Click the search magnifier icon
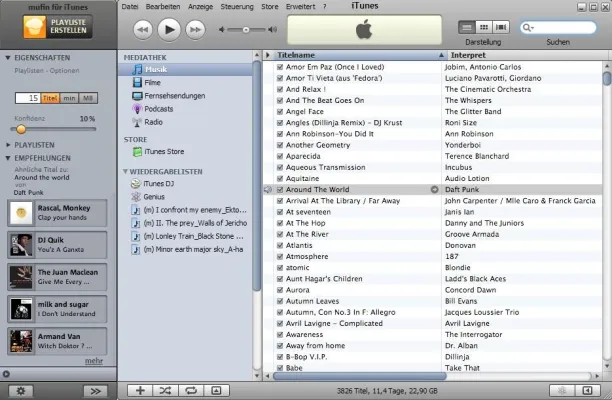 point(527,27)
